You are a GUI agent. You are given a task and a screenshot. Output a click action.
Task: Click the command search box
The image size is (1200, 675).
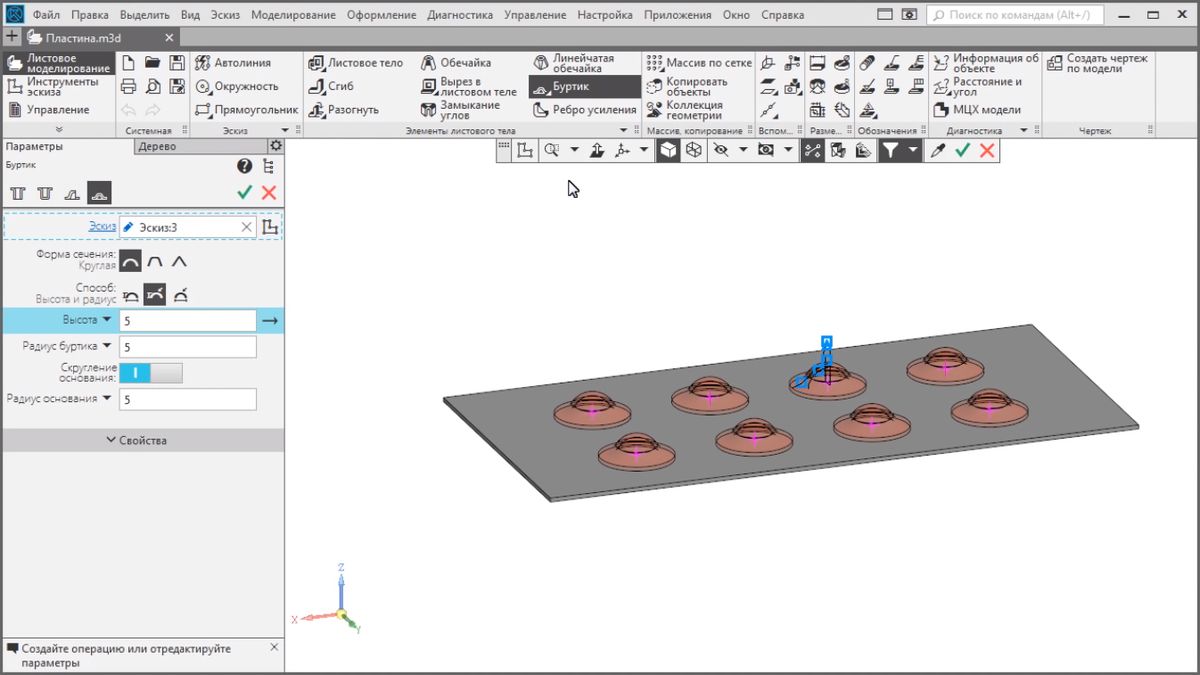(1015, 15)
